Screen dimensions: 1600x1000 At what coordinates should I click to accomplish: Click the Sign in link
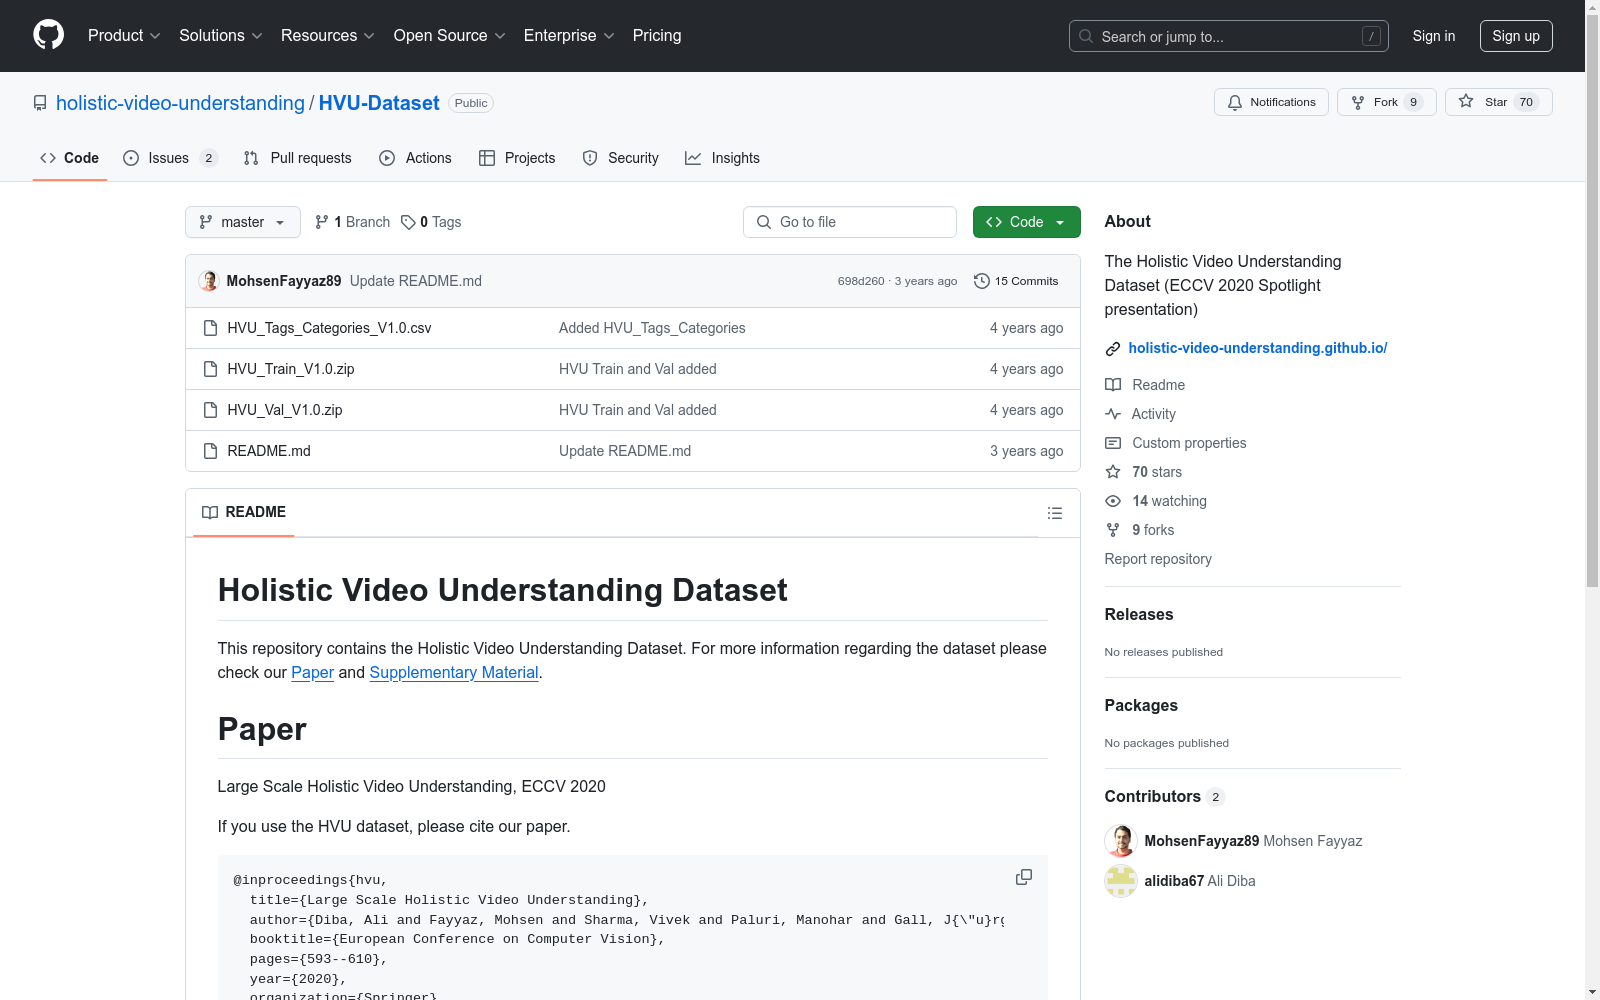(1433, 36)
